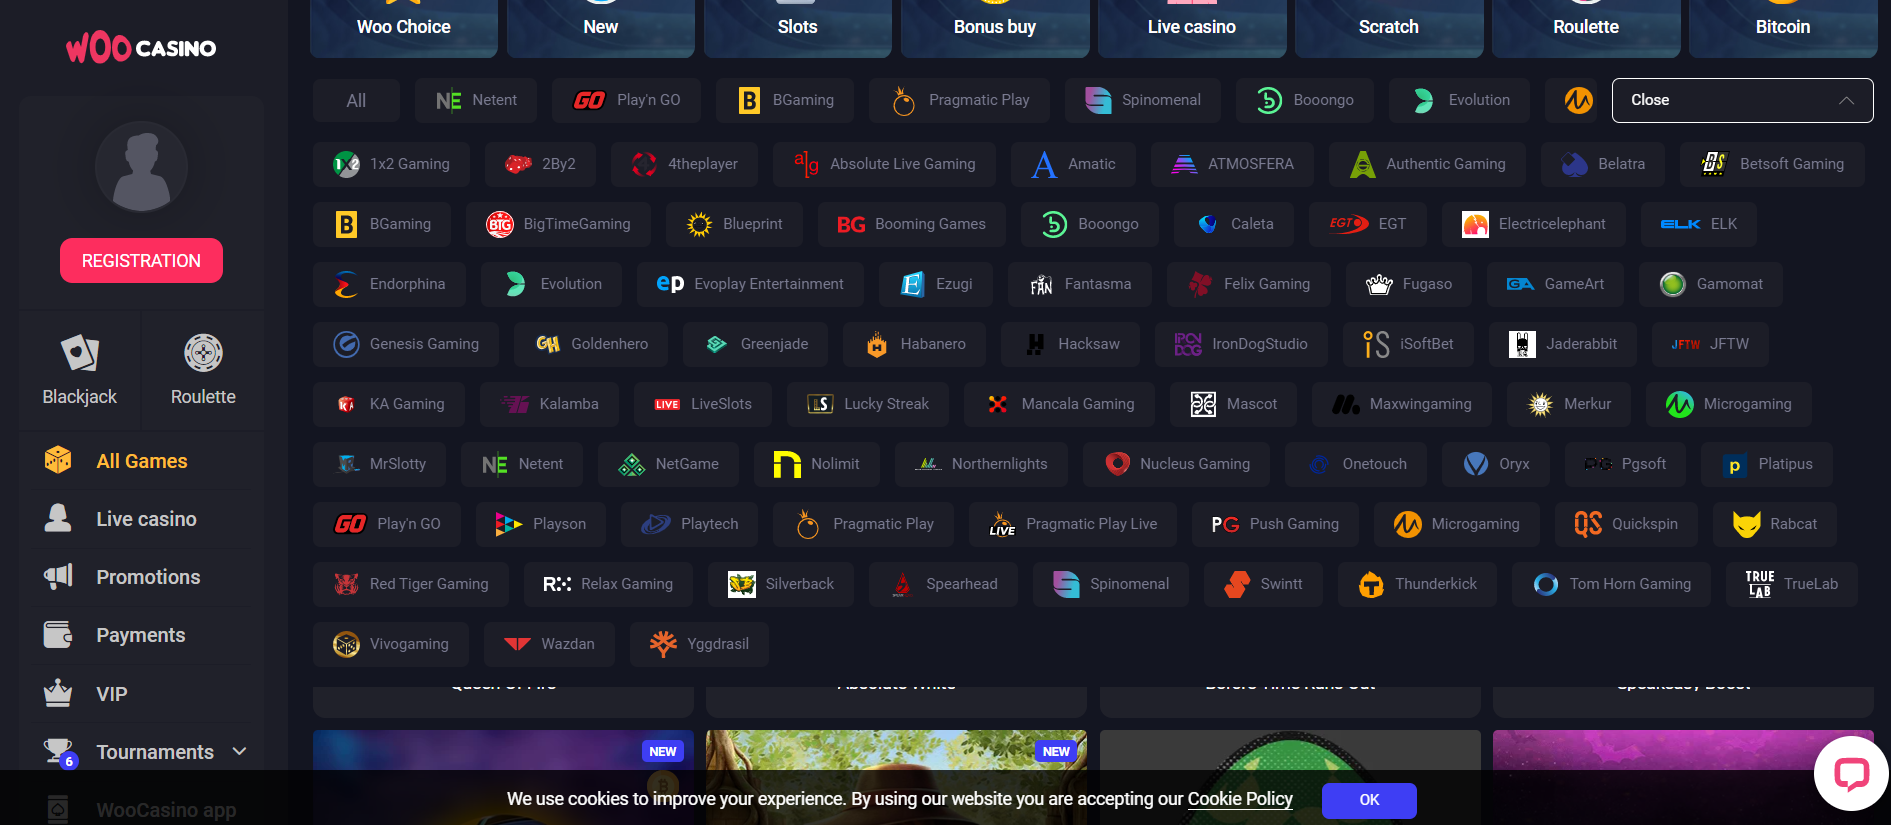Open the live chat bubble icon
Viewport: 1891px width, 825px height.
pos(1851,773)
